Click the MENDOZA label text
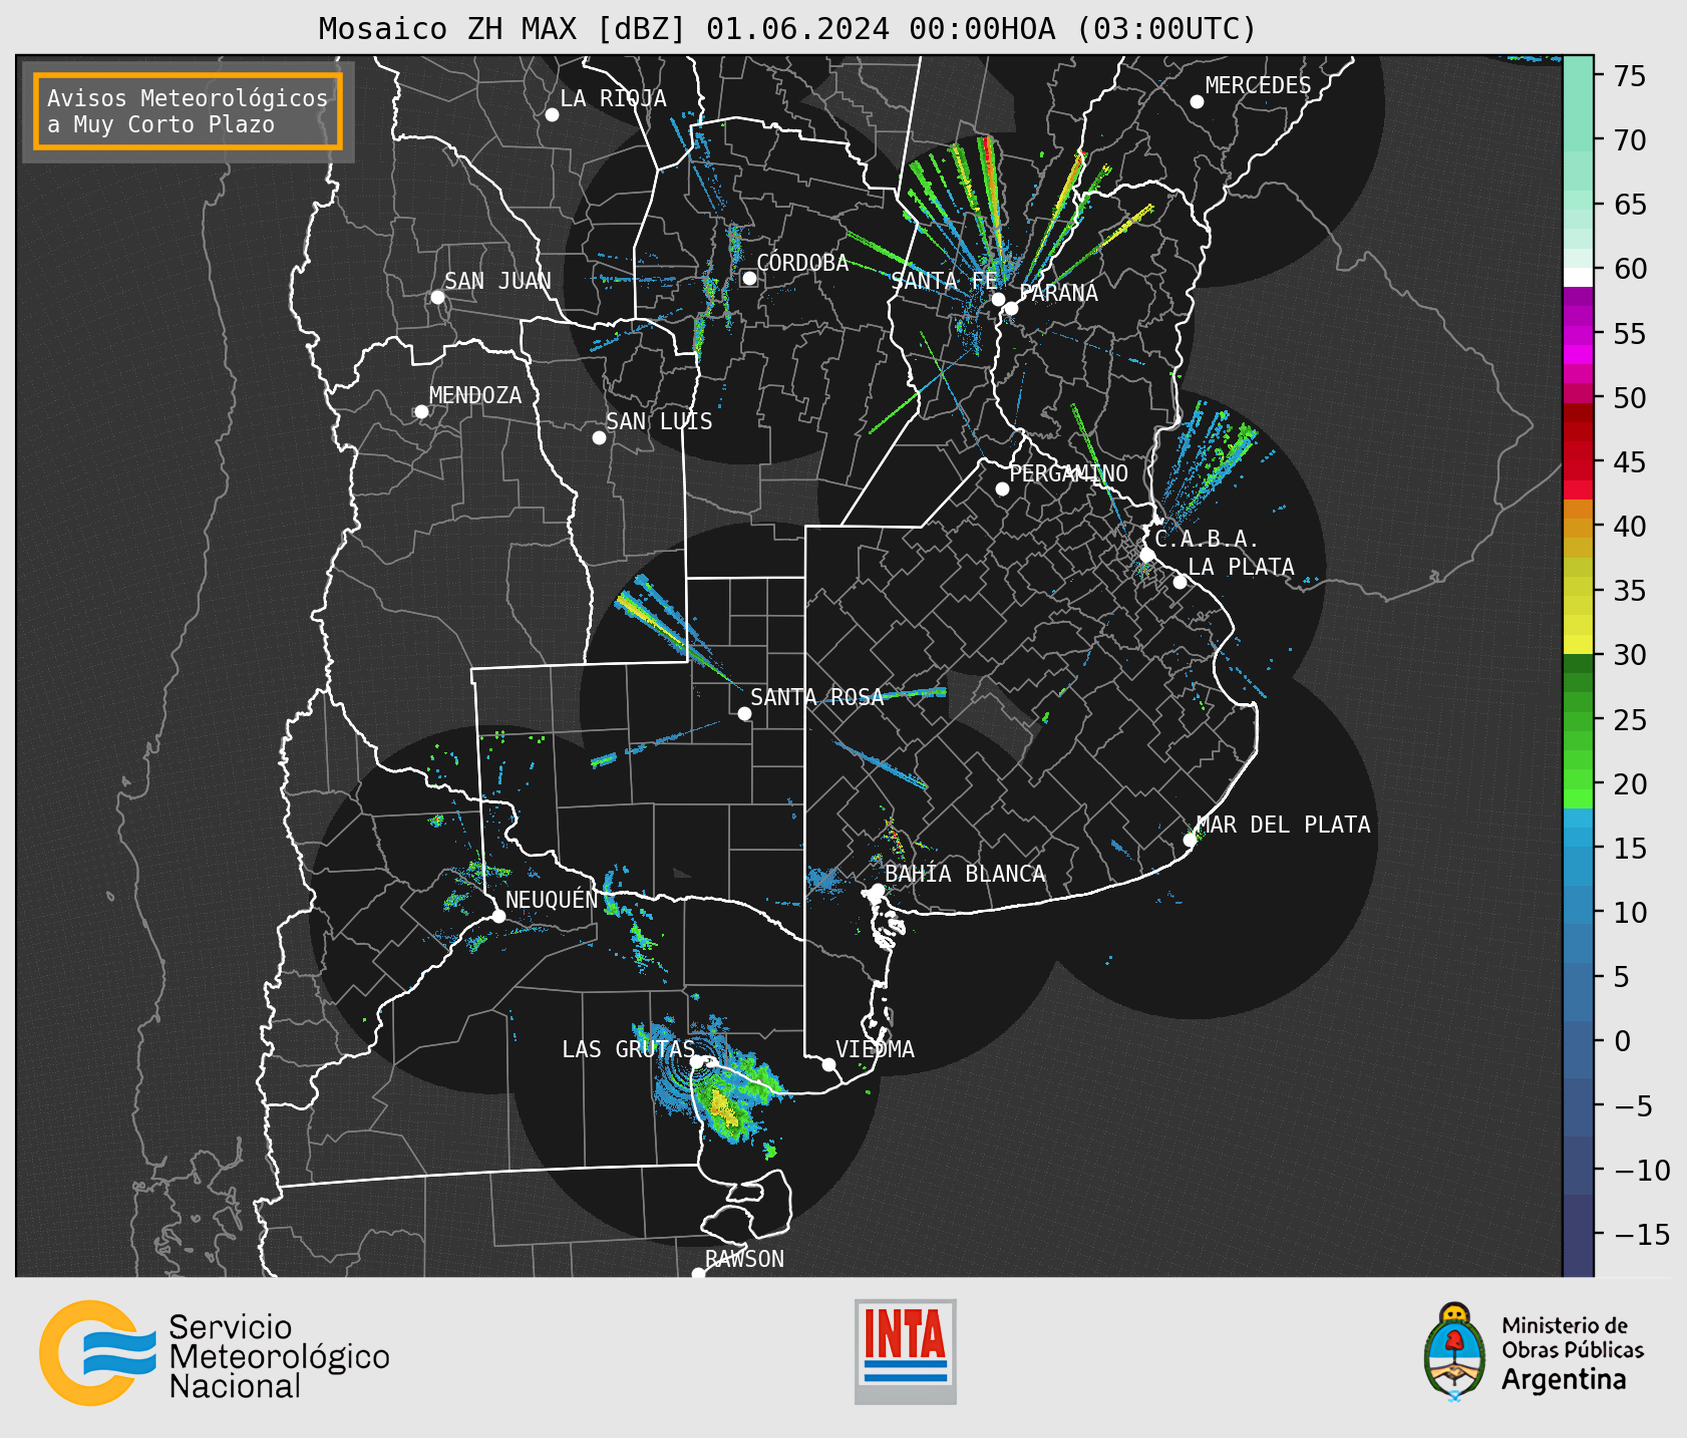 pos(475,396)
